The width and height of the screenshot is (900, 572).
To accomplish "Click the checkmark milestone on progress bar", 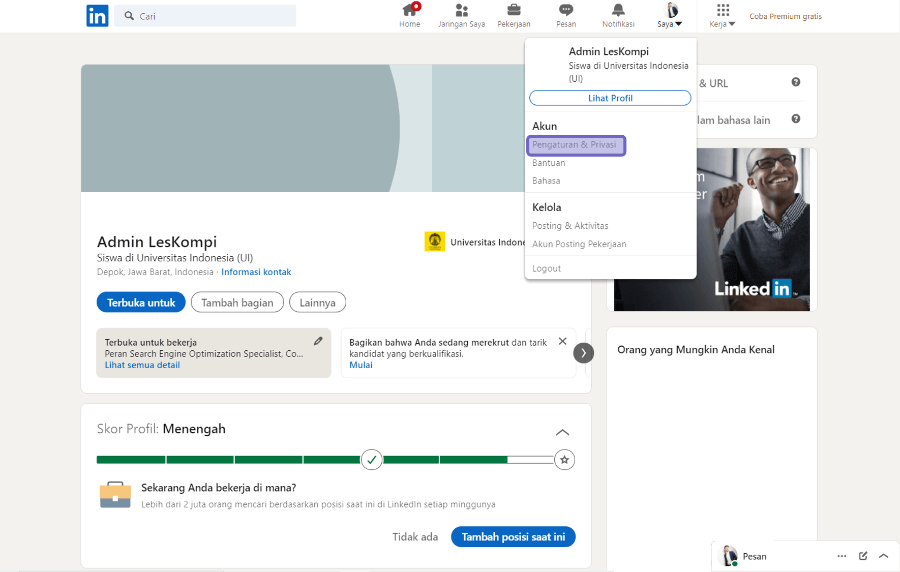I will (371, 460).
